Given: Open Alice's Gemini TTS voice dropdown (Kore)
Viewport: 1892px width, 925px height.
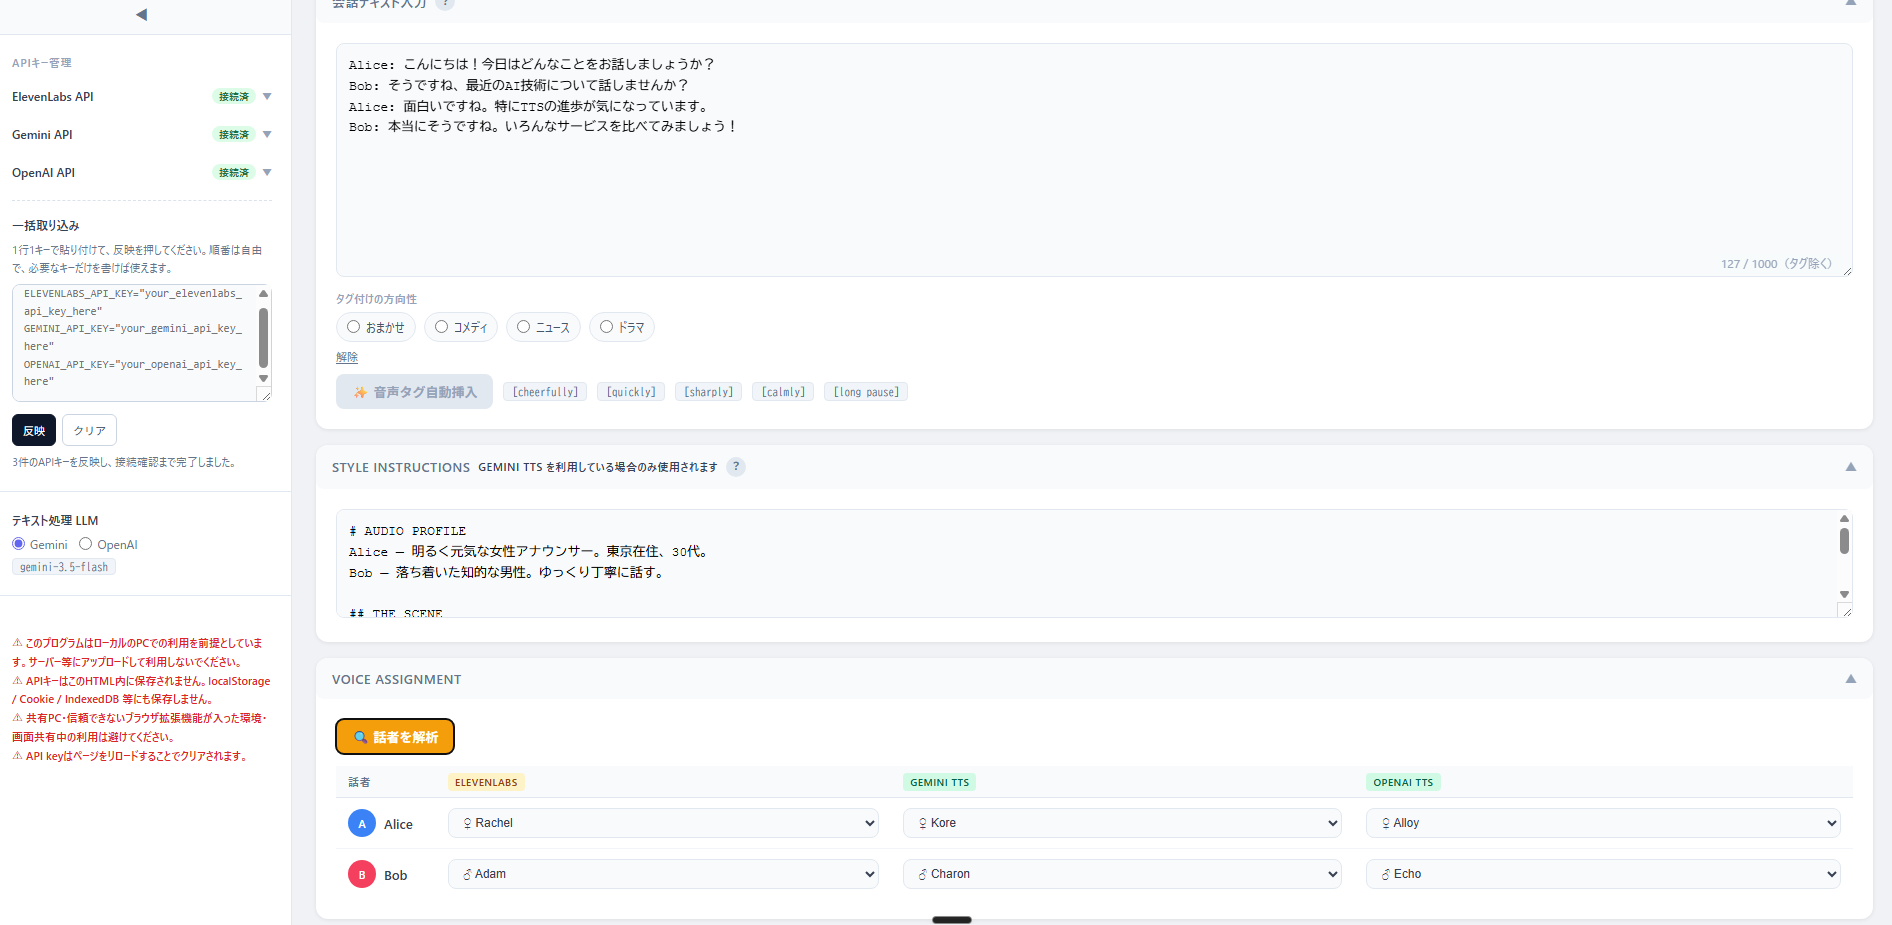Looking at the screenshot, I should [x=1122, y=823].
